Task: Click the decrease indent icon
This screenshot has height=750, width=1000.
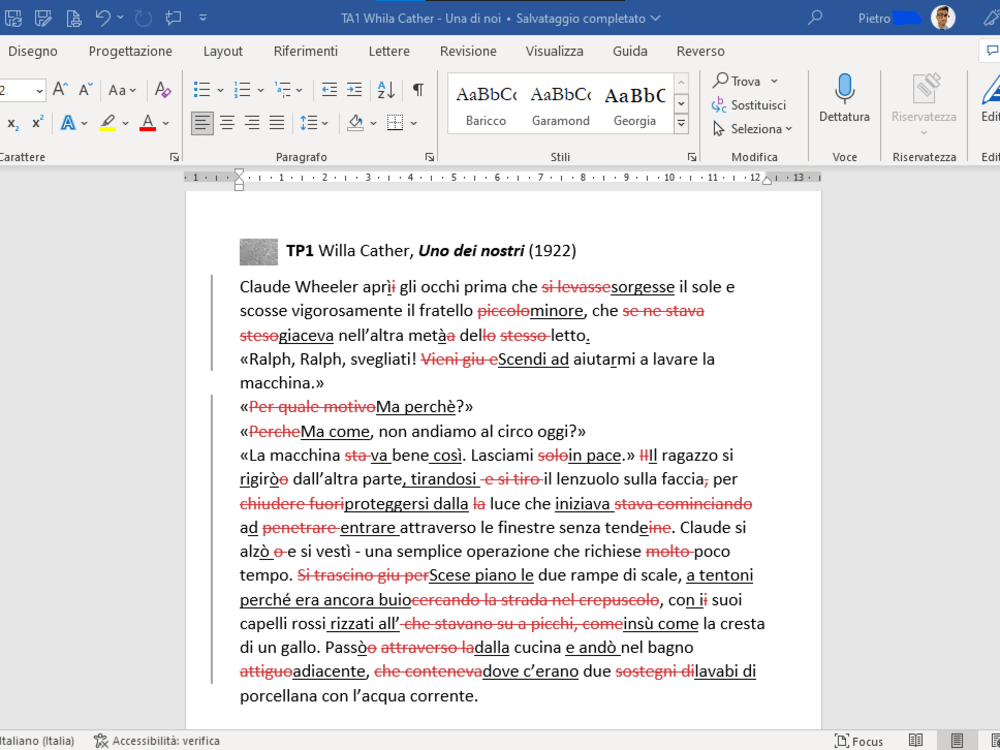Action: tap(329, 90)
